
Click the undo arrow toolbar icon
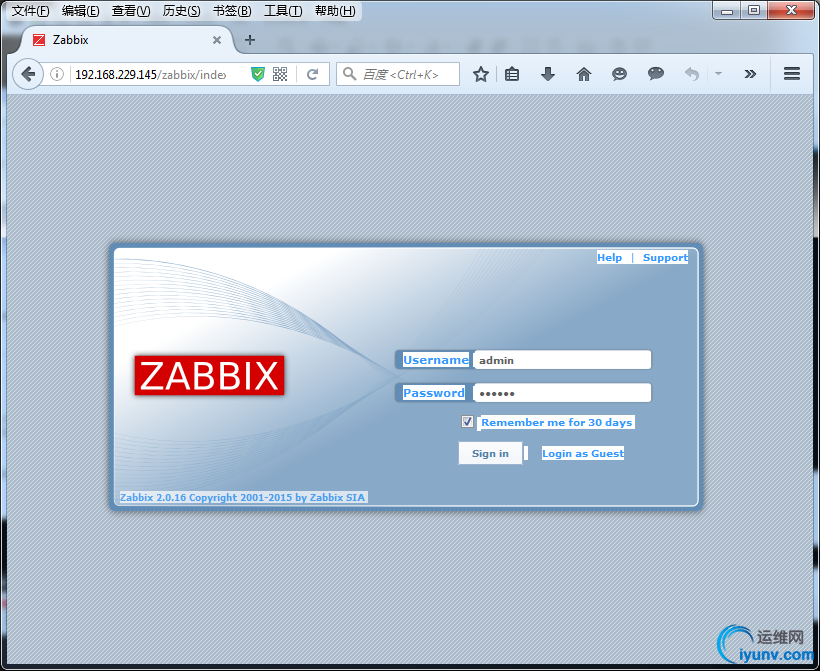tap(692, 74)
